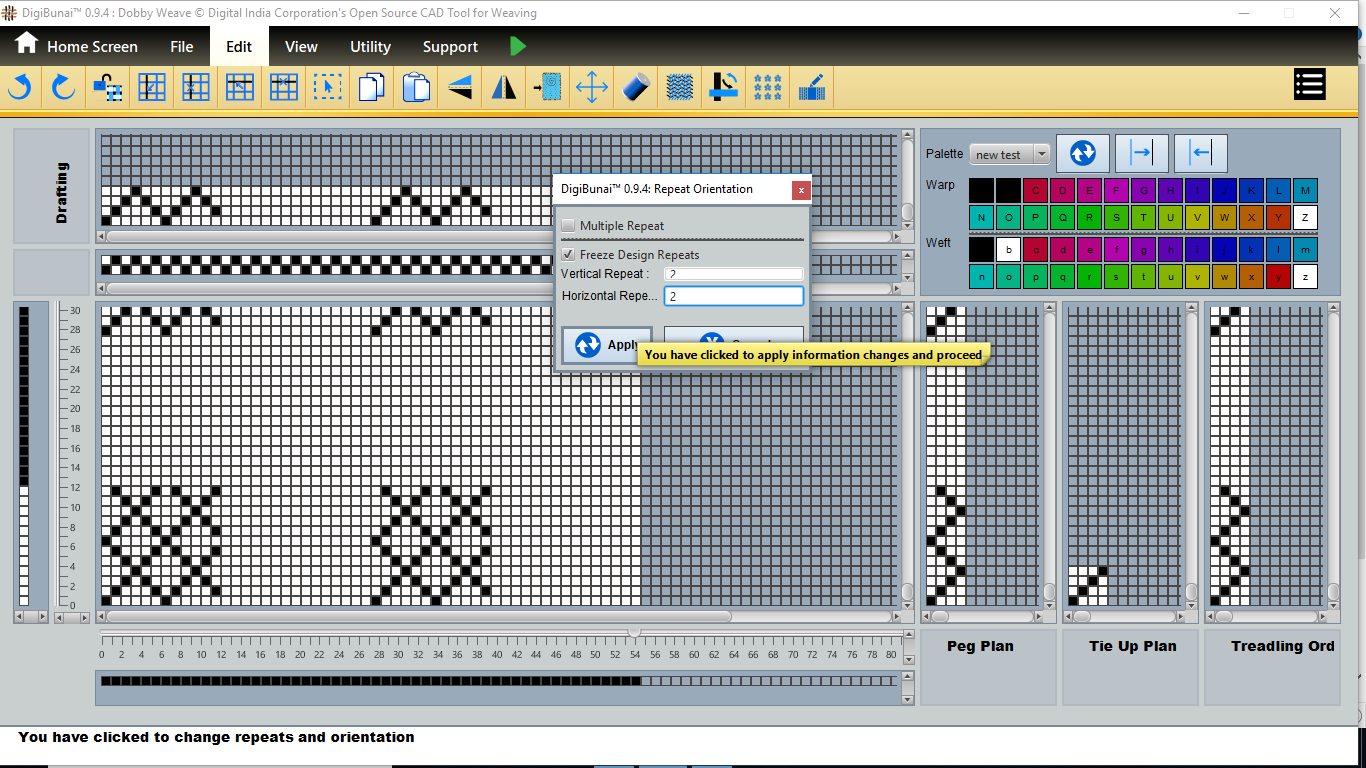Uncheck Freeze Design Repeats checkbox
This screenshot has height=768, width=1366.
pos(569,255)
